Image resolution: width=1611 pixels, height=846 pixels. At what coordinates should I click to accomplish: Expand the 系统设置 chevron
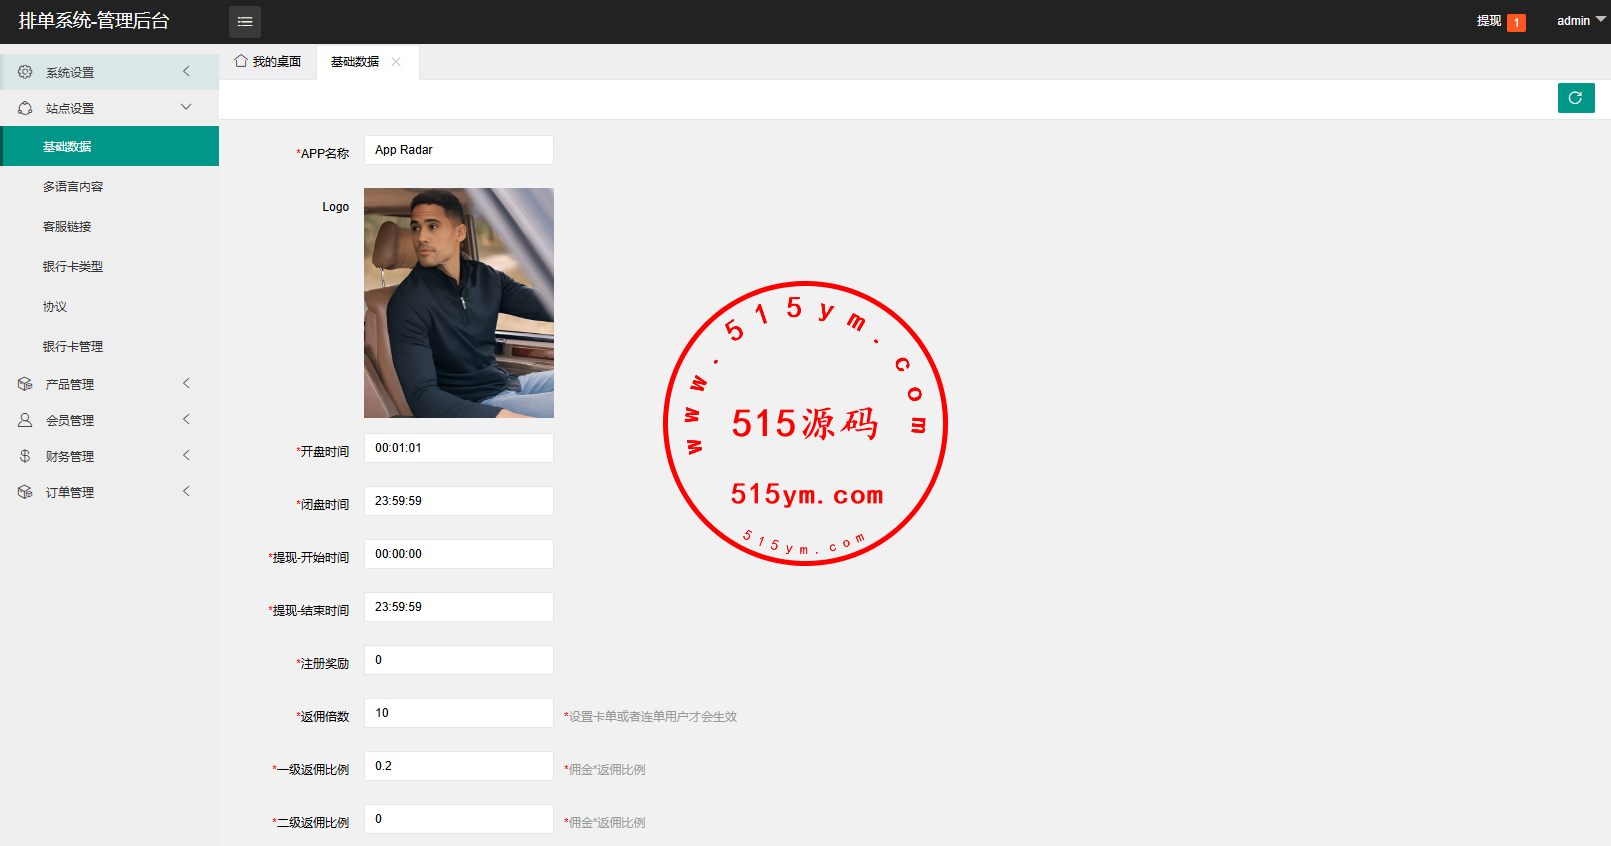[x=186, y=71]
